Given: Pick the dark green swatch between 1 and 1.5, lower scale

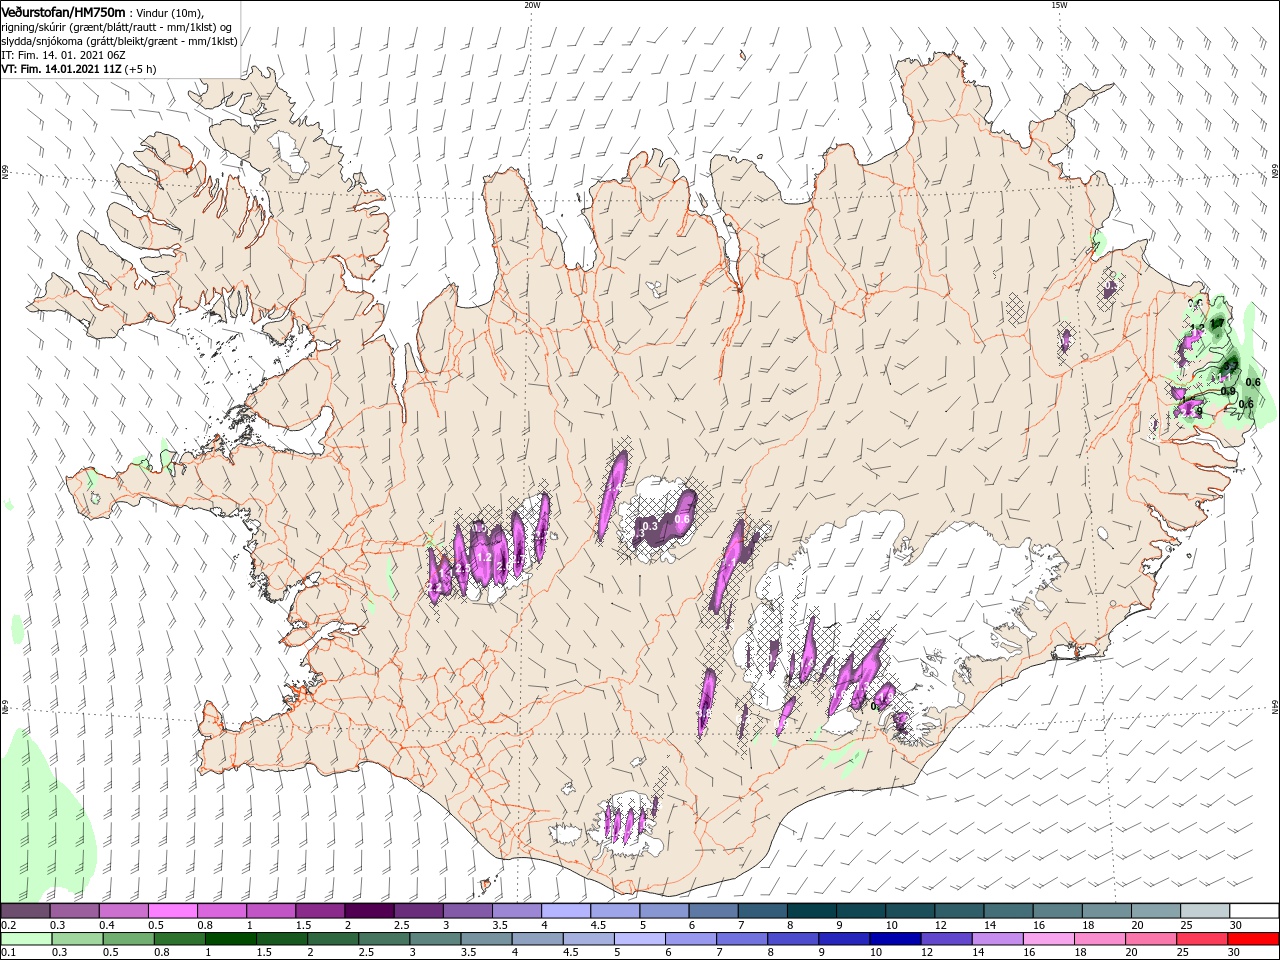Looking at the screenshot, I should coord(231,939).
